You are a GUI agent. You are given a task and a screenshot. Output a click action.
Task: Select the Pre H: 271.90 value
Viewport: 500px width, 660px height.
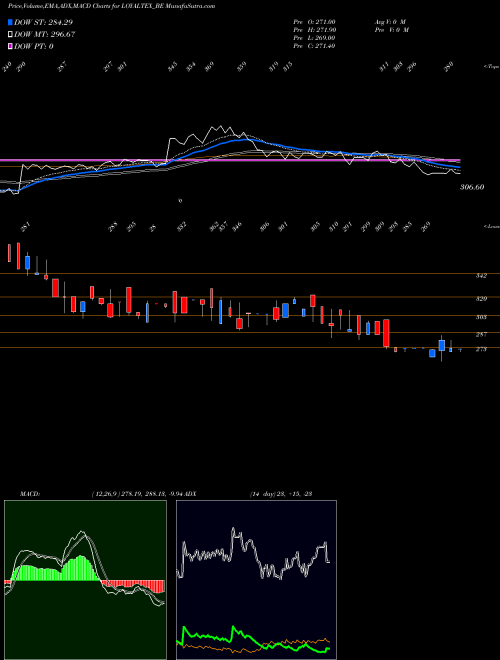click(x=314, y=30)
